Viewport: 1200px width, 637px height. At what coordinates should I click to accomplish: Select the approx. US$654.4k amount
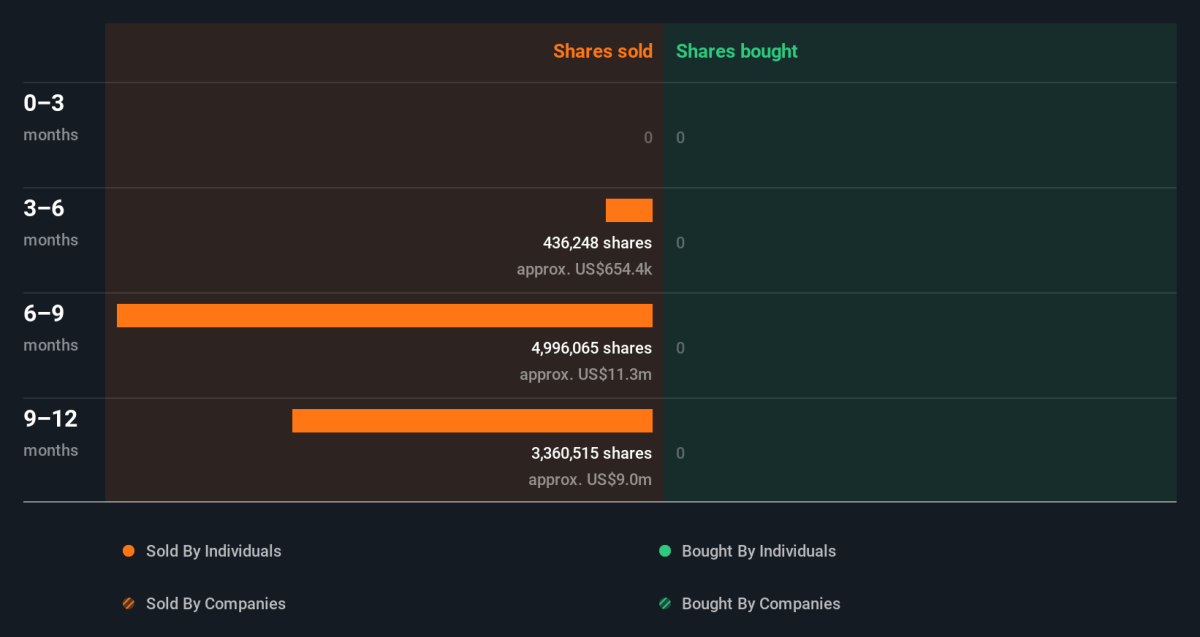click(584, 269)
